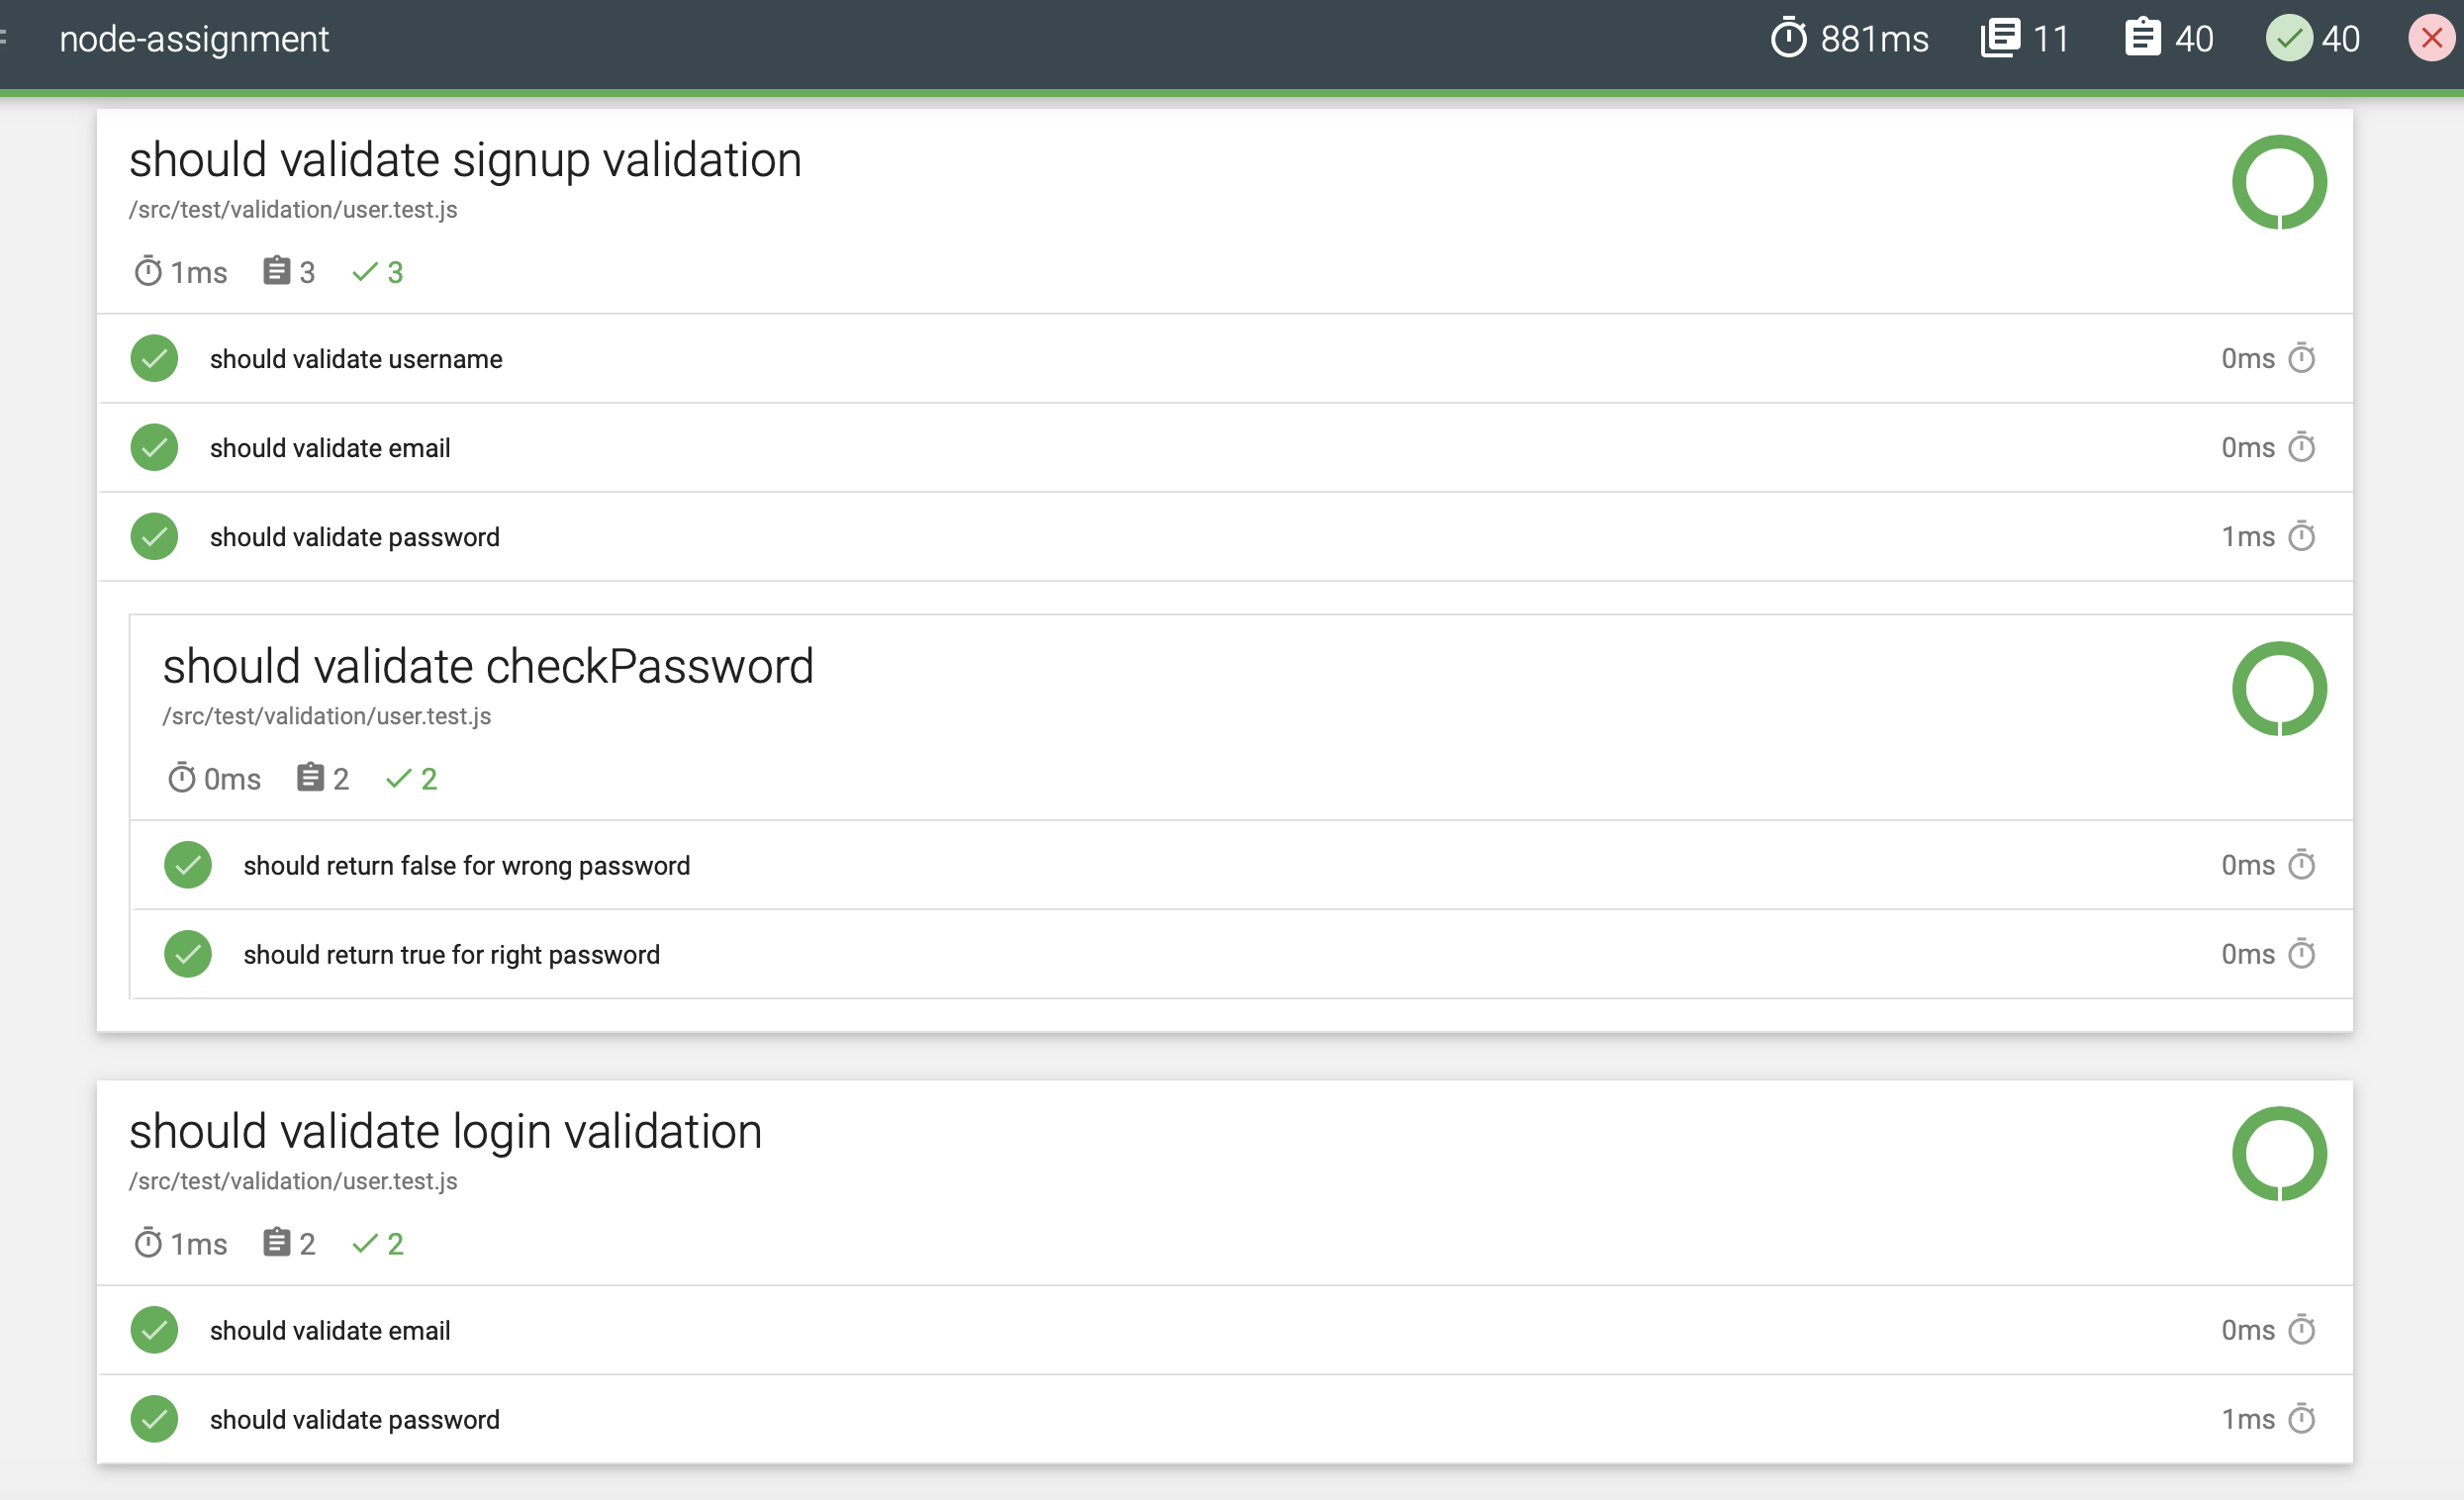The height and width of the screenshot is (1500, 2464).
Task: Click file path under 'should validate checkPassword'
Action: click(326, 716)
